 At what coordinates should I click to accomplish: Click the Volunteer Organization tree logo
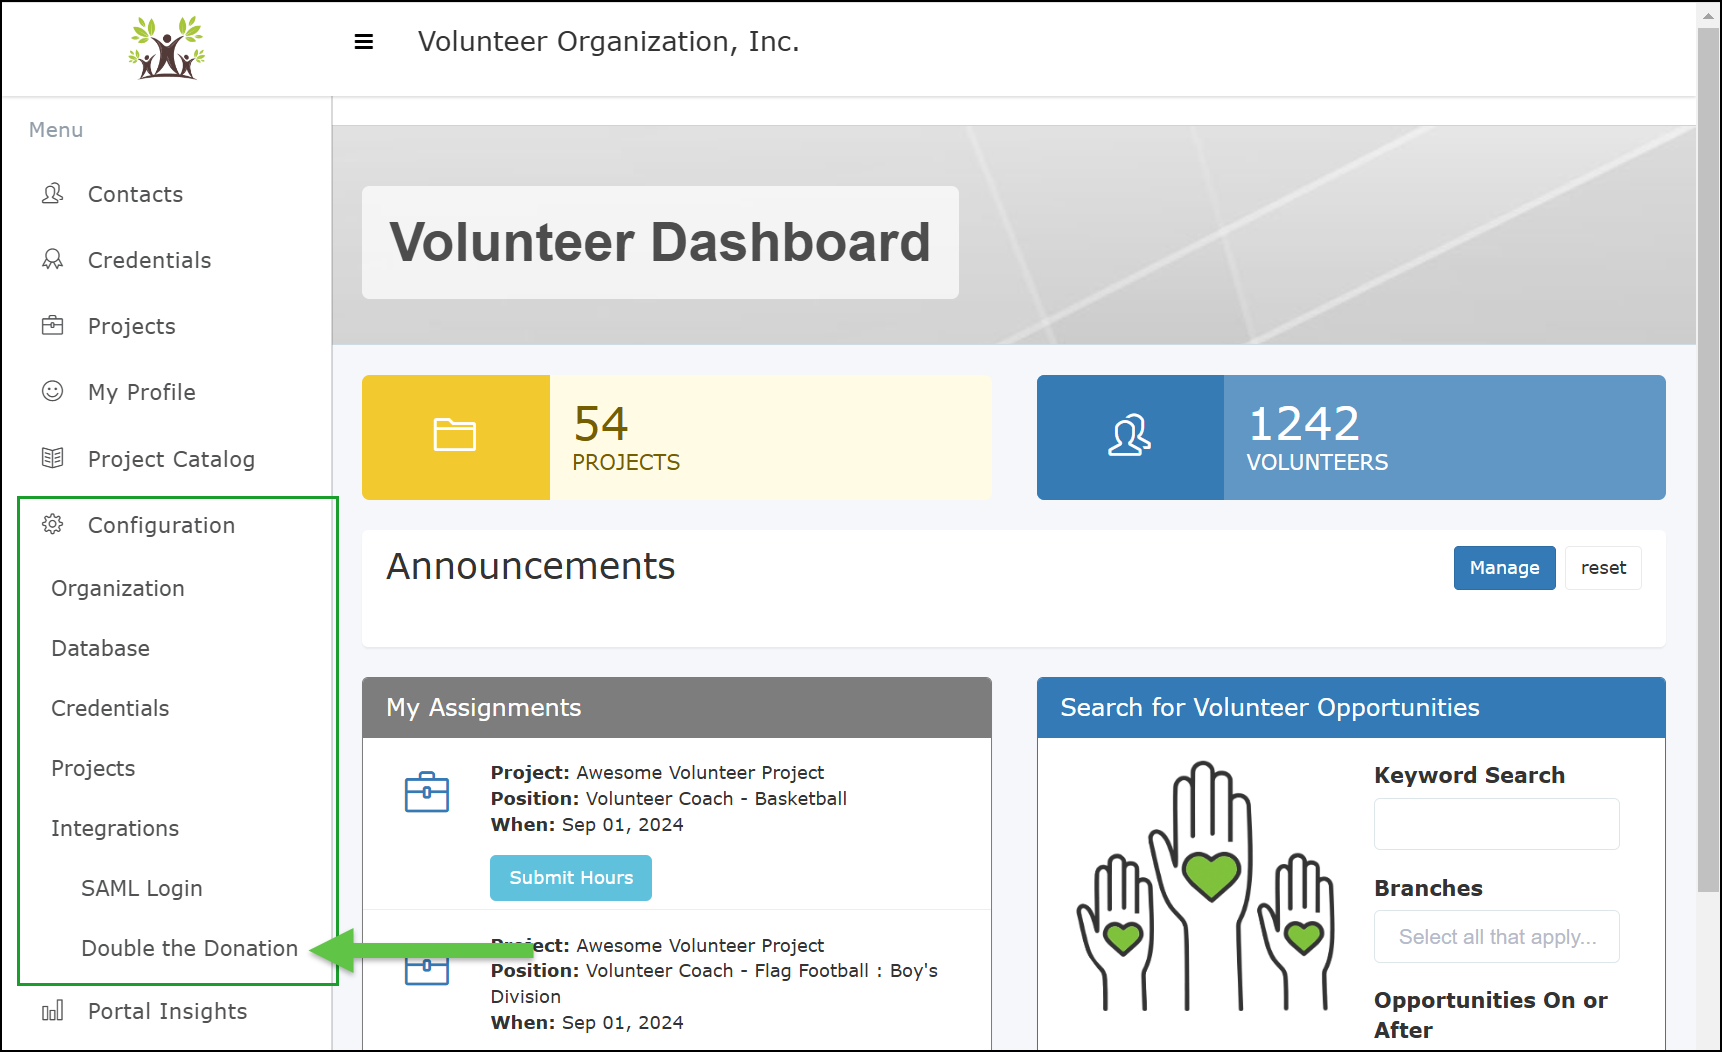166,49
